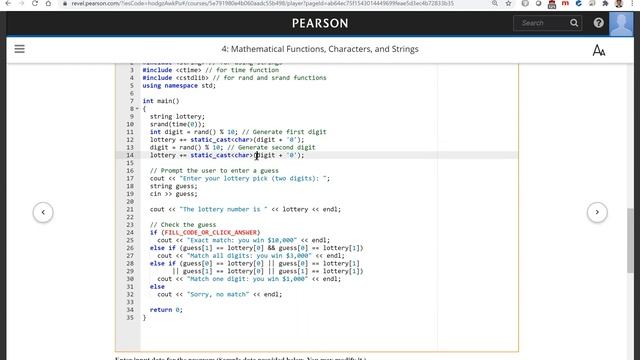640x360 pixels.
Task: Click the search magnifier icon
Action: click(x=574, y=23)
